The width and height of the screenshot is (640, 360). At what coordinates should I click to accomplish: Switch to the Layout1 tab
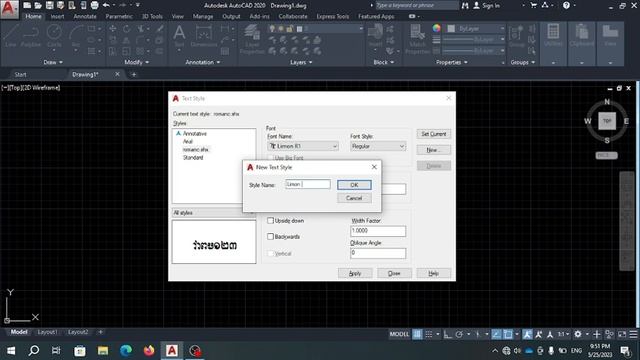point(47,332)
